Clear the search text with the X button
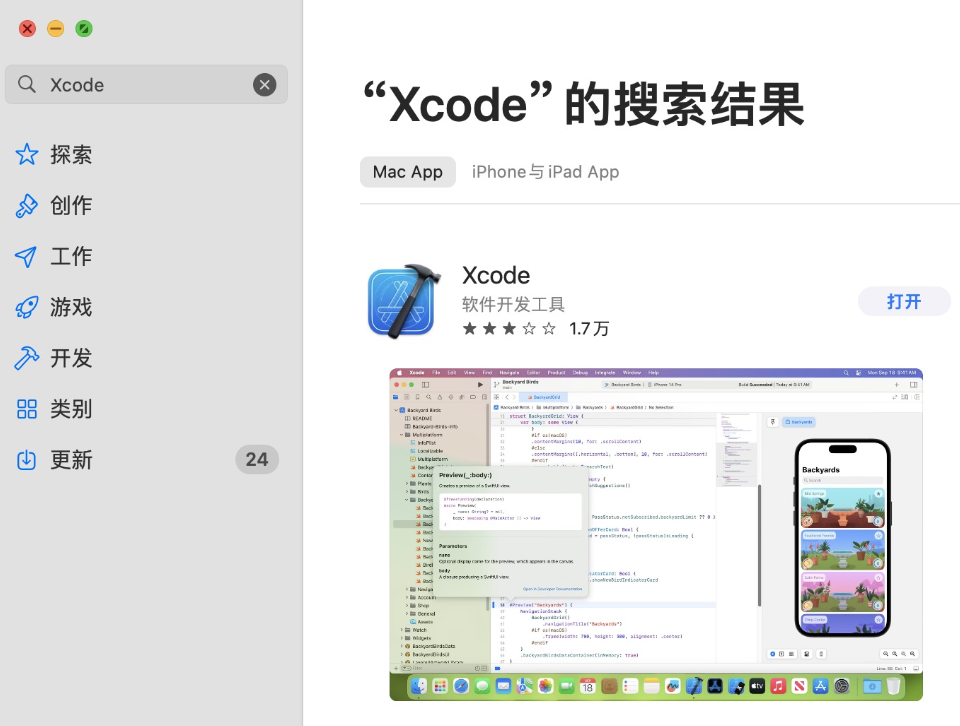Viewport: 960px width, 726px height. (x=264, y=84)
